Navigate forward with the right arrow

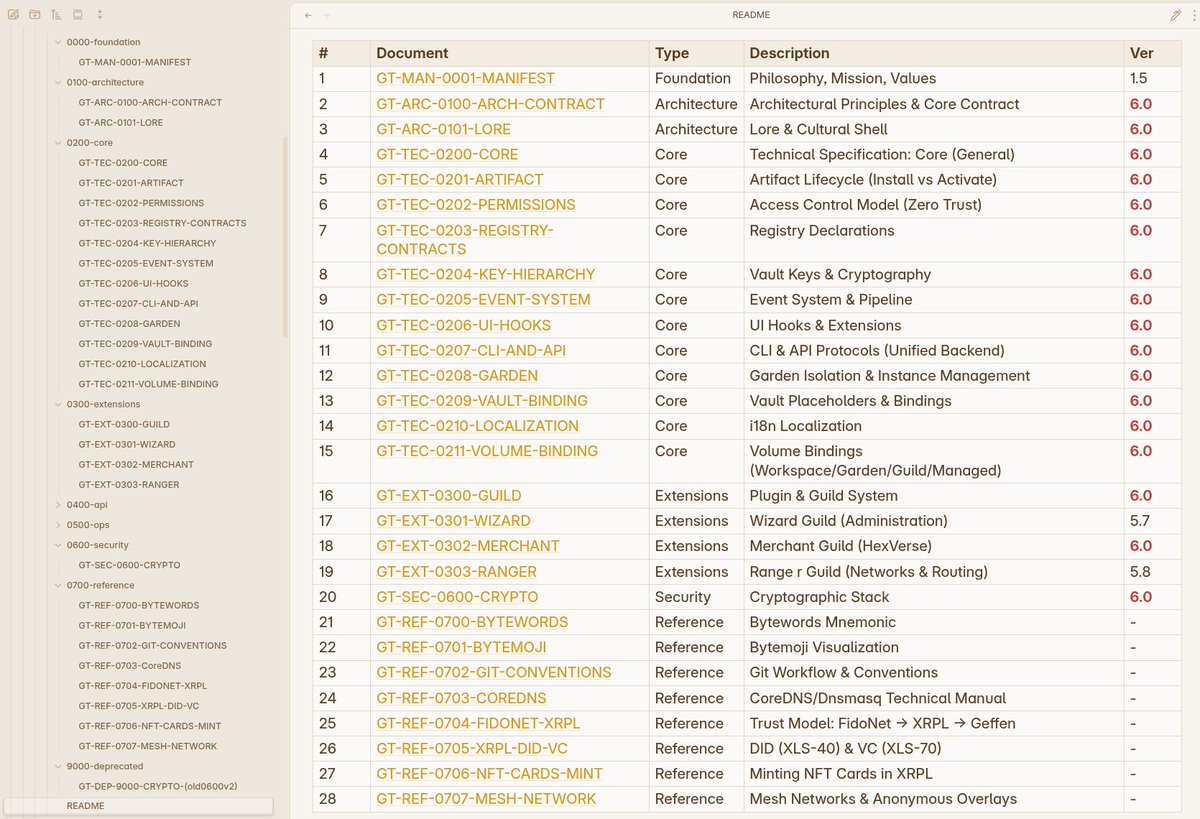327,15
